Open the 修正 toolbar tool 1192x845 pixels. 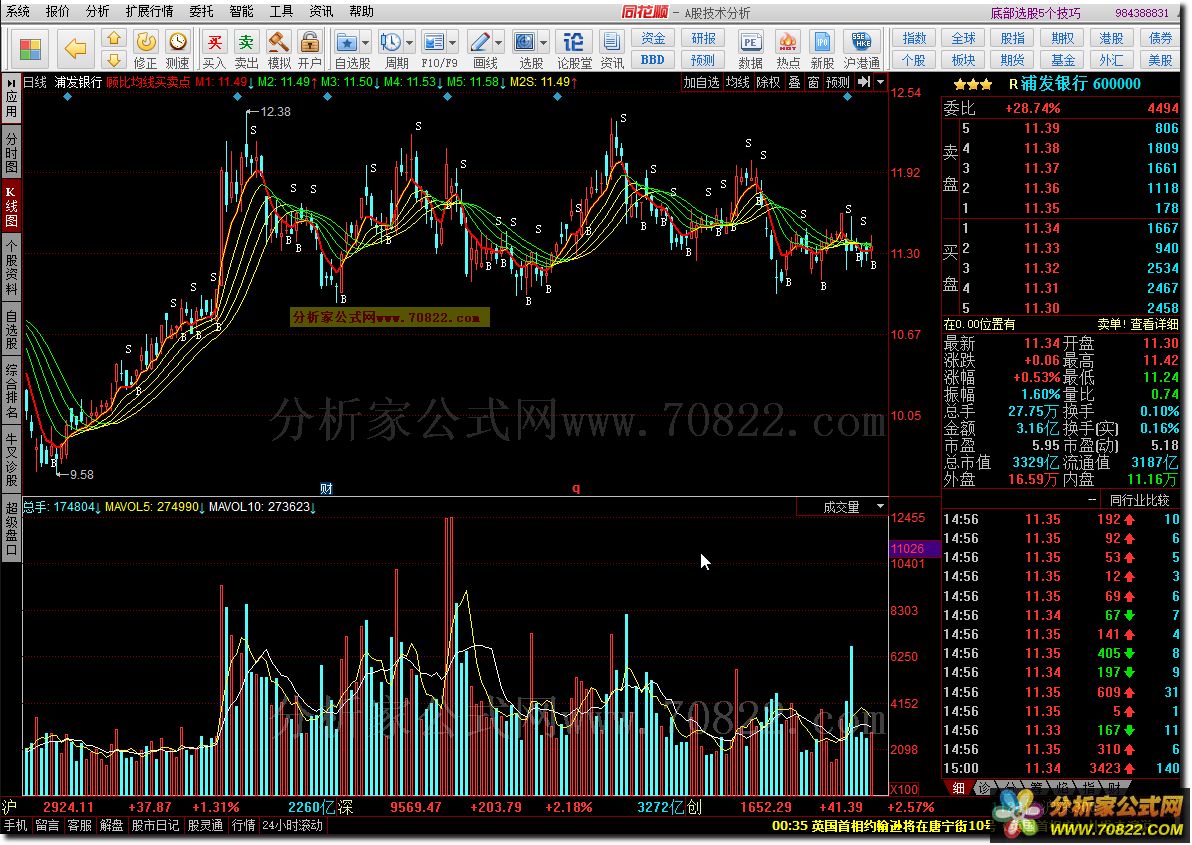pyautogui.click(x=145, y=50)
